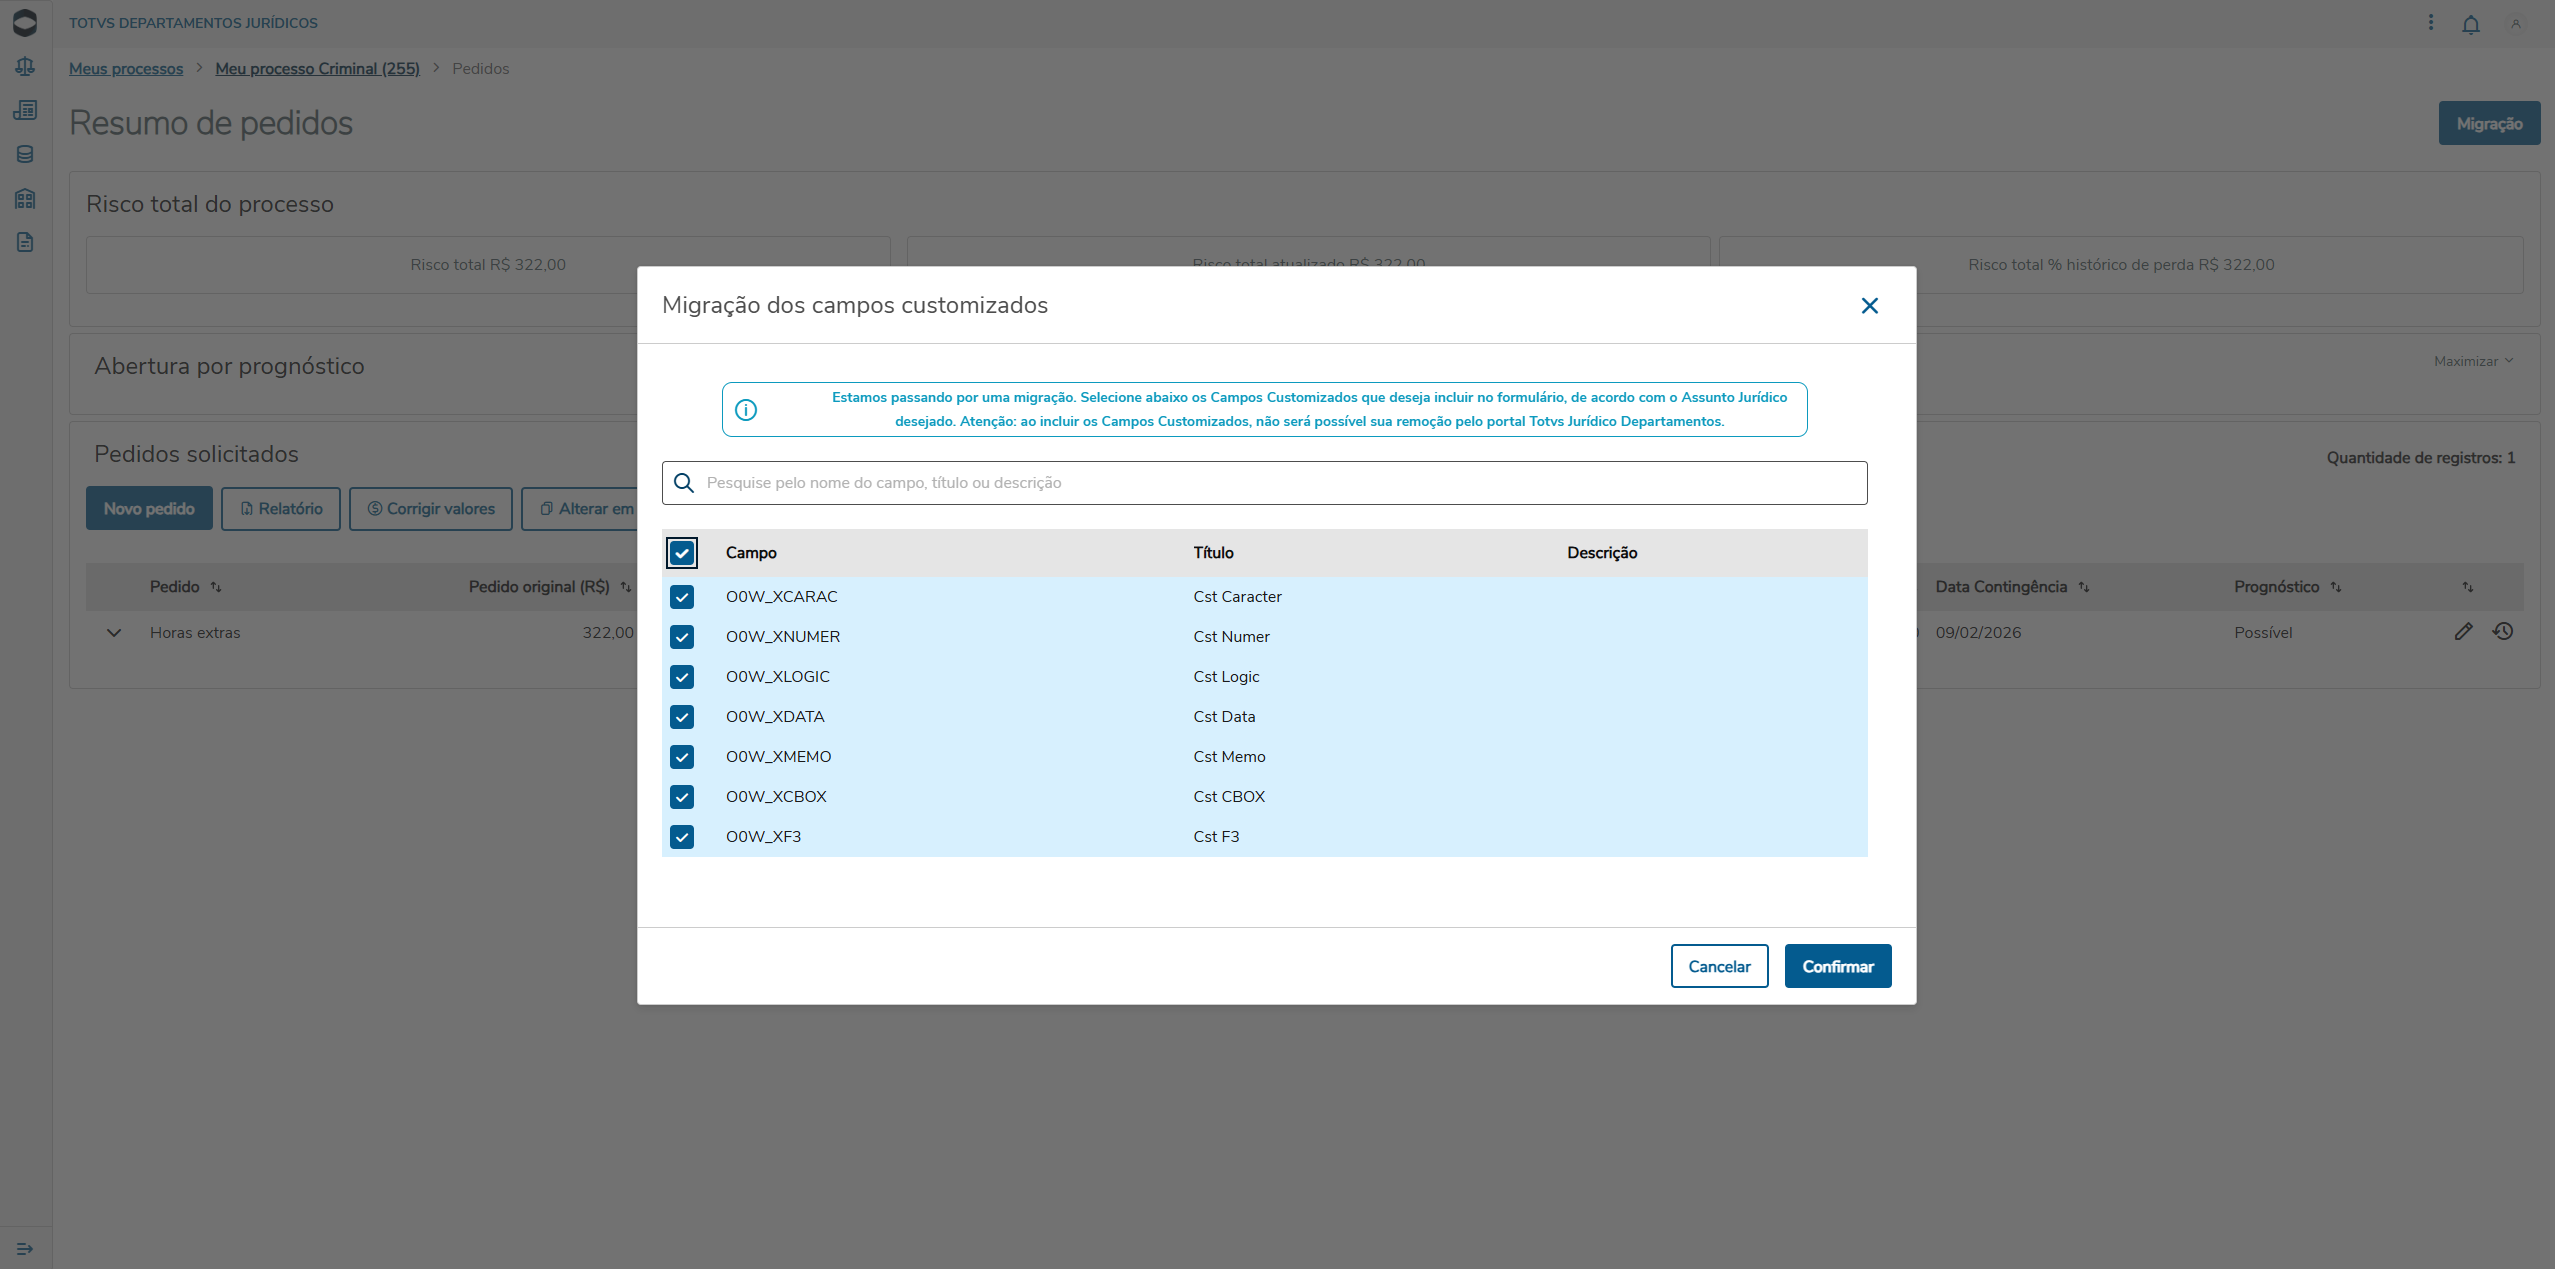Click the scales of justice sidebar icon
The width and height of the screenshot is (2555, 1269).
pyautogui.click(x=25, y=67)
